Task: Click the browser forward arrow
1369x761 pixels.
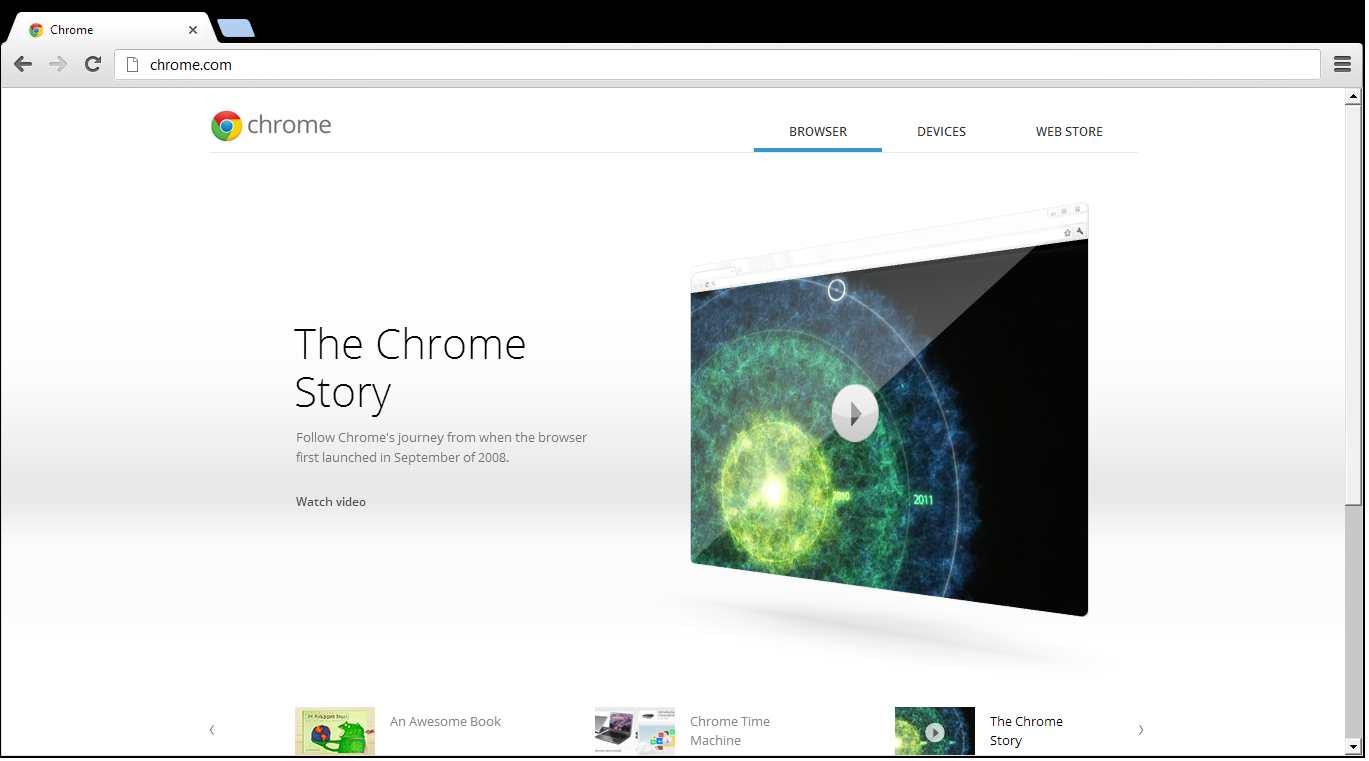Action: click(x=58, y=64)
